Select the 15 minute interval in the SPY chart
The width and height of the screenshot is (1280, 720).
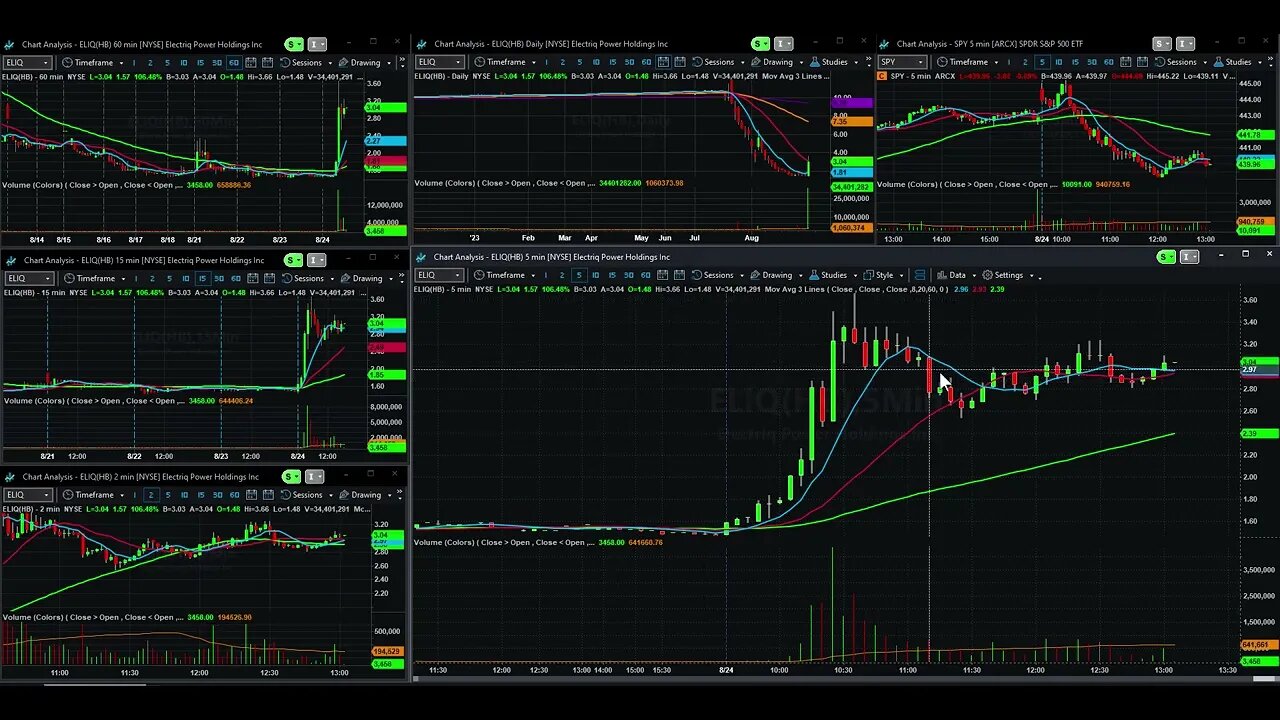pos(1075,62)
